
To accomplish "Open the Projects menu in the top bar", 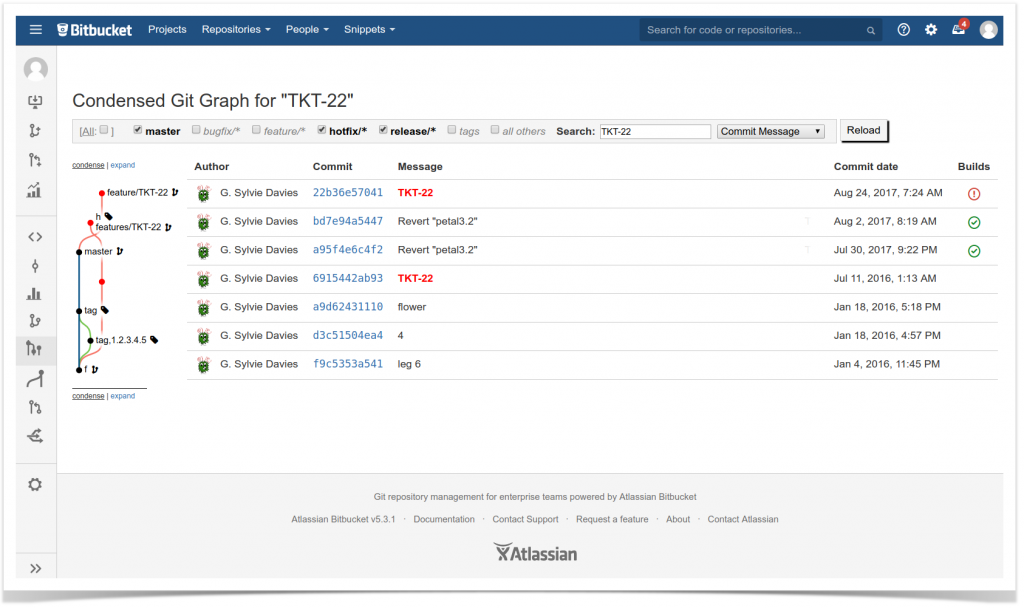I will pos(167,29).
